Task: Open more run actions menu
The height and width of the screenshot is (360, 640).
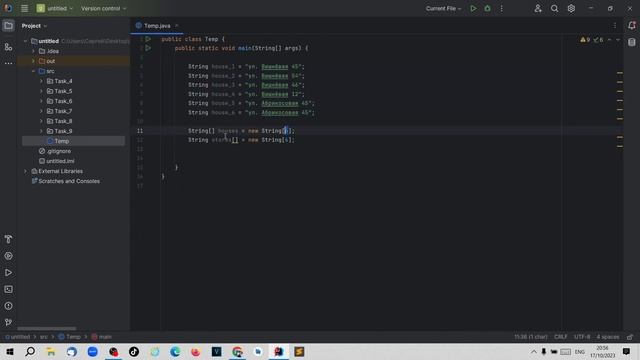Action: pyautogui.click(x=502, y=8)
